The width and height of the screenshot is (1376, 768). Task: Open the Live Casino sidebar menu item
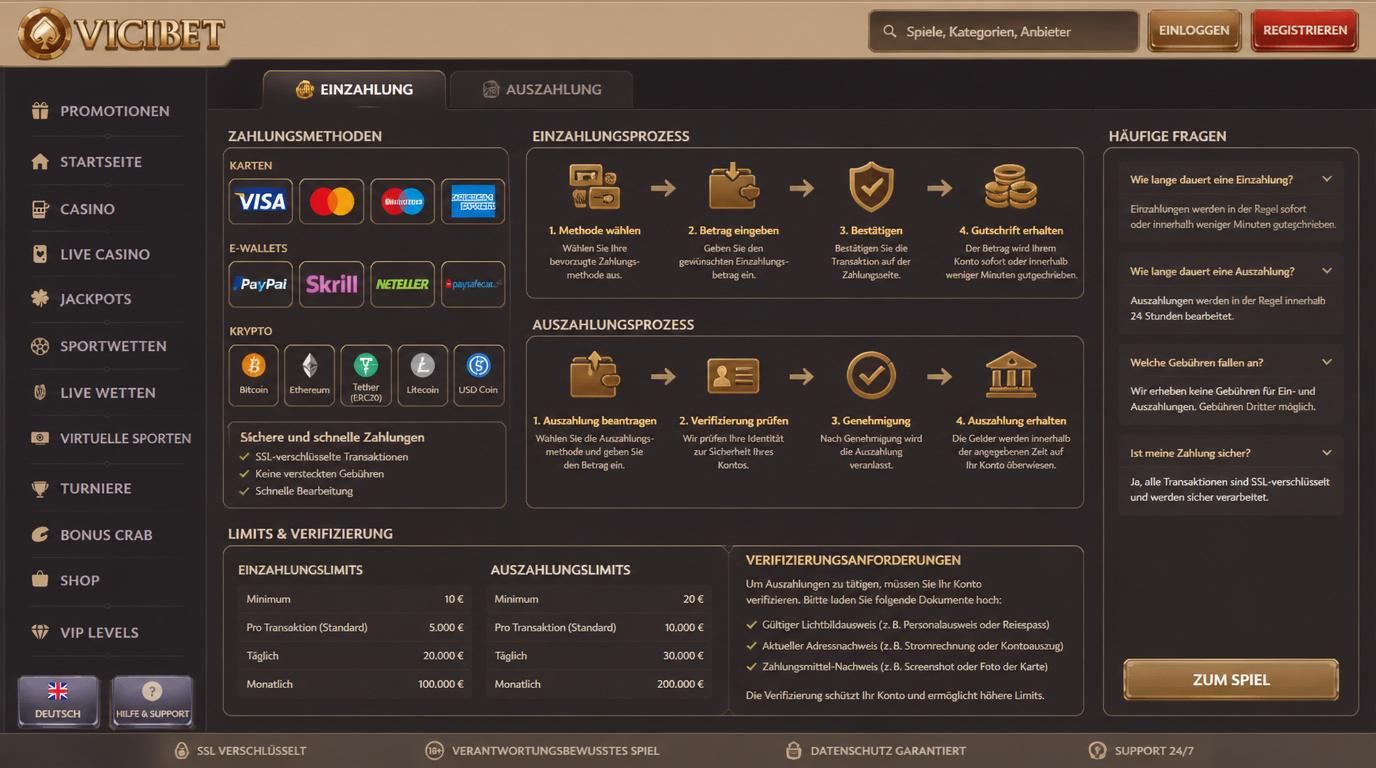[105, 254]
